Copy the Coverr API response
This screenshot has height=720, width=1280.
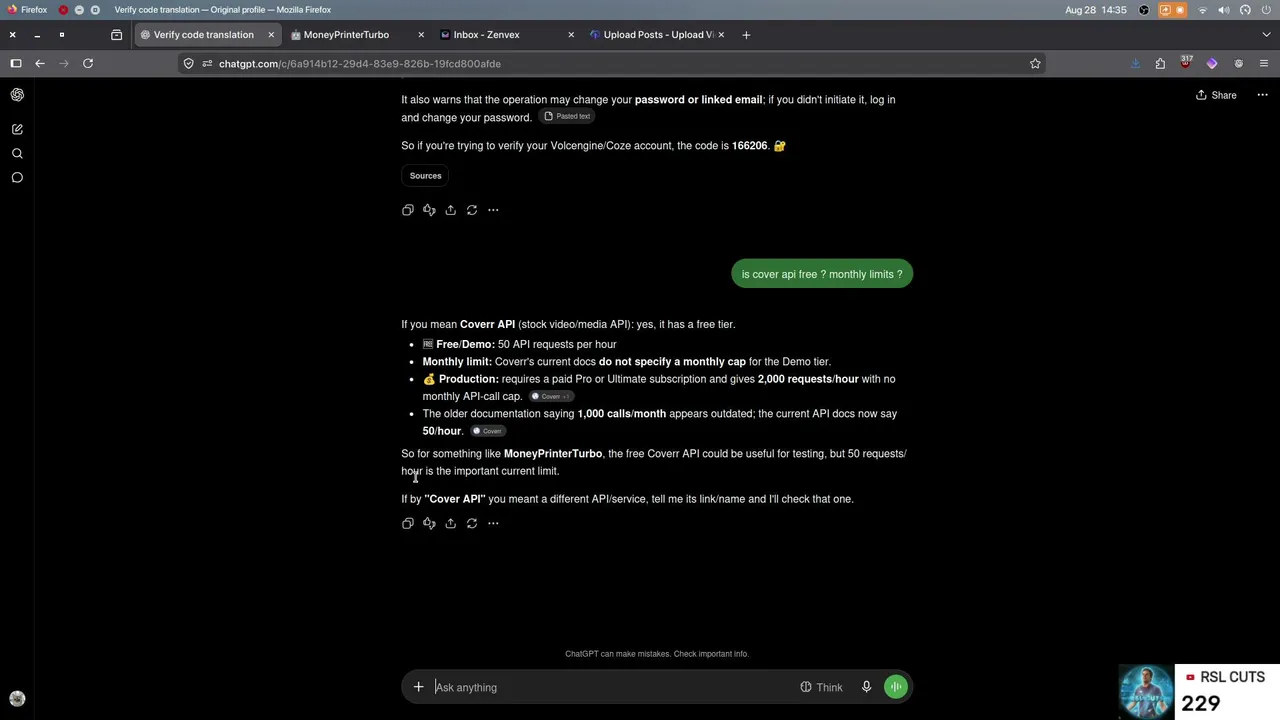pos(408,523)
